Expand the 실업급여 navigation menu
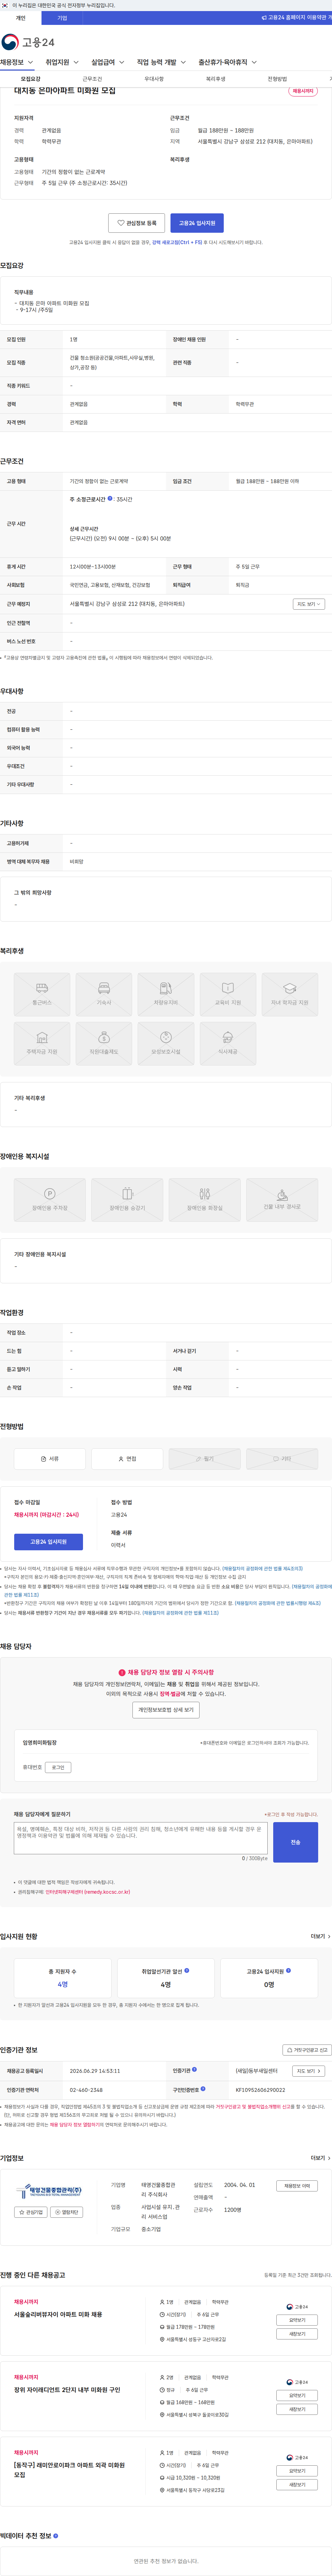This screenshot has height=2576, width=332. click(108, 62)
